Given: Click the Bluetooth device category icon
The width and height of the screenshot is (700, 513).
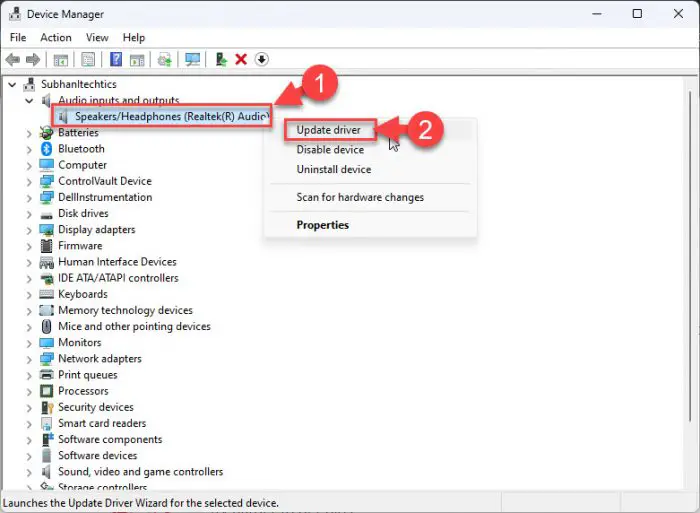Looking at the screenshot, I should coord(46,149).
